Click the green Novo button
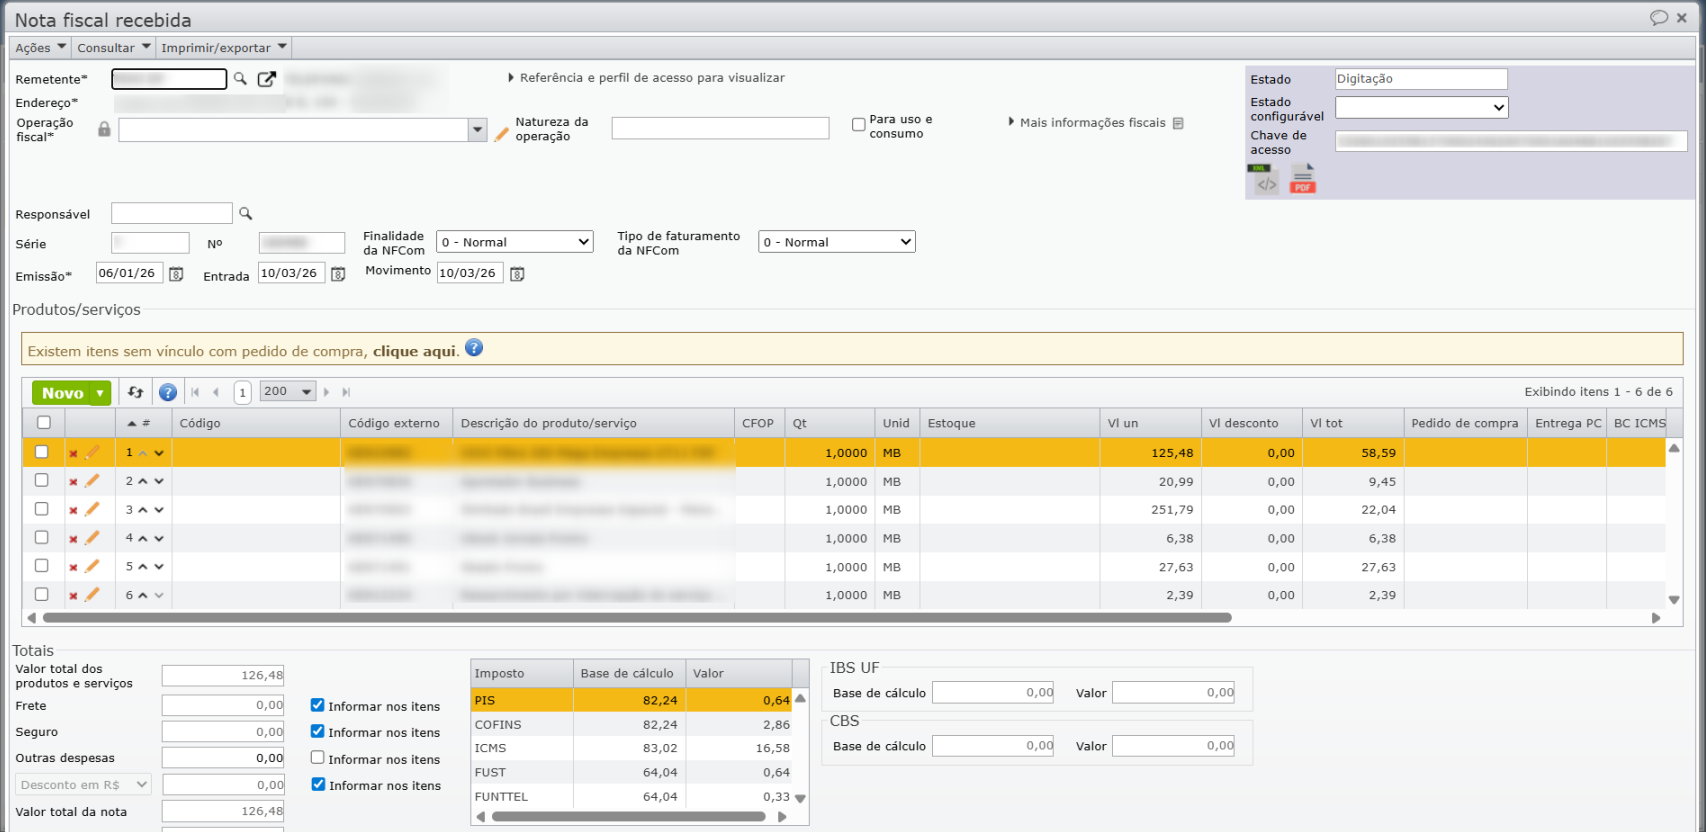1706x832 pixels. click(x=62, y=393)
